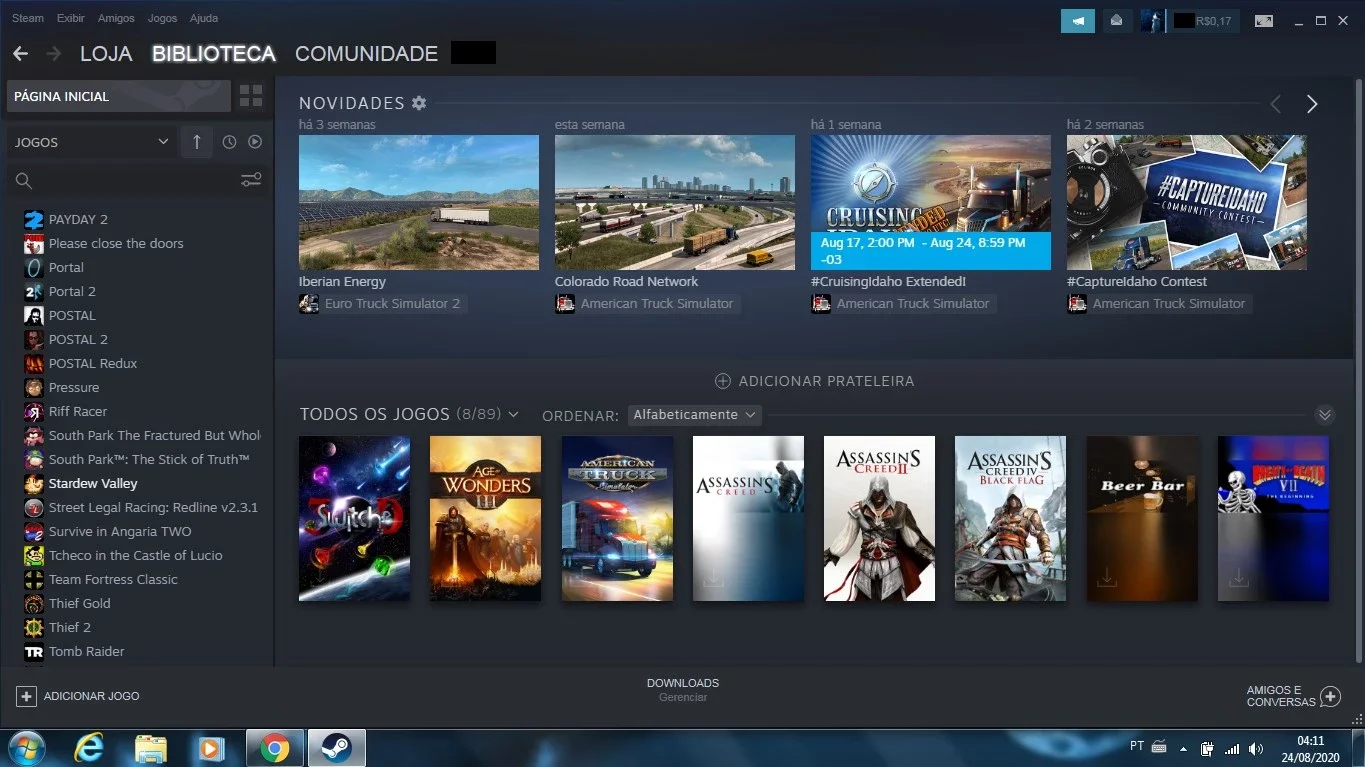Open advanced filters slider icon
Viewport: 1365px width, 767px height.
[251, 180]
